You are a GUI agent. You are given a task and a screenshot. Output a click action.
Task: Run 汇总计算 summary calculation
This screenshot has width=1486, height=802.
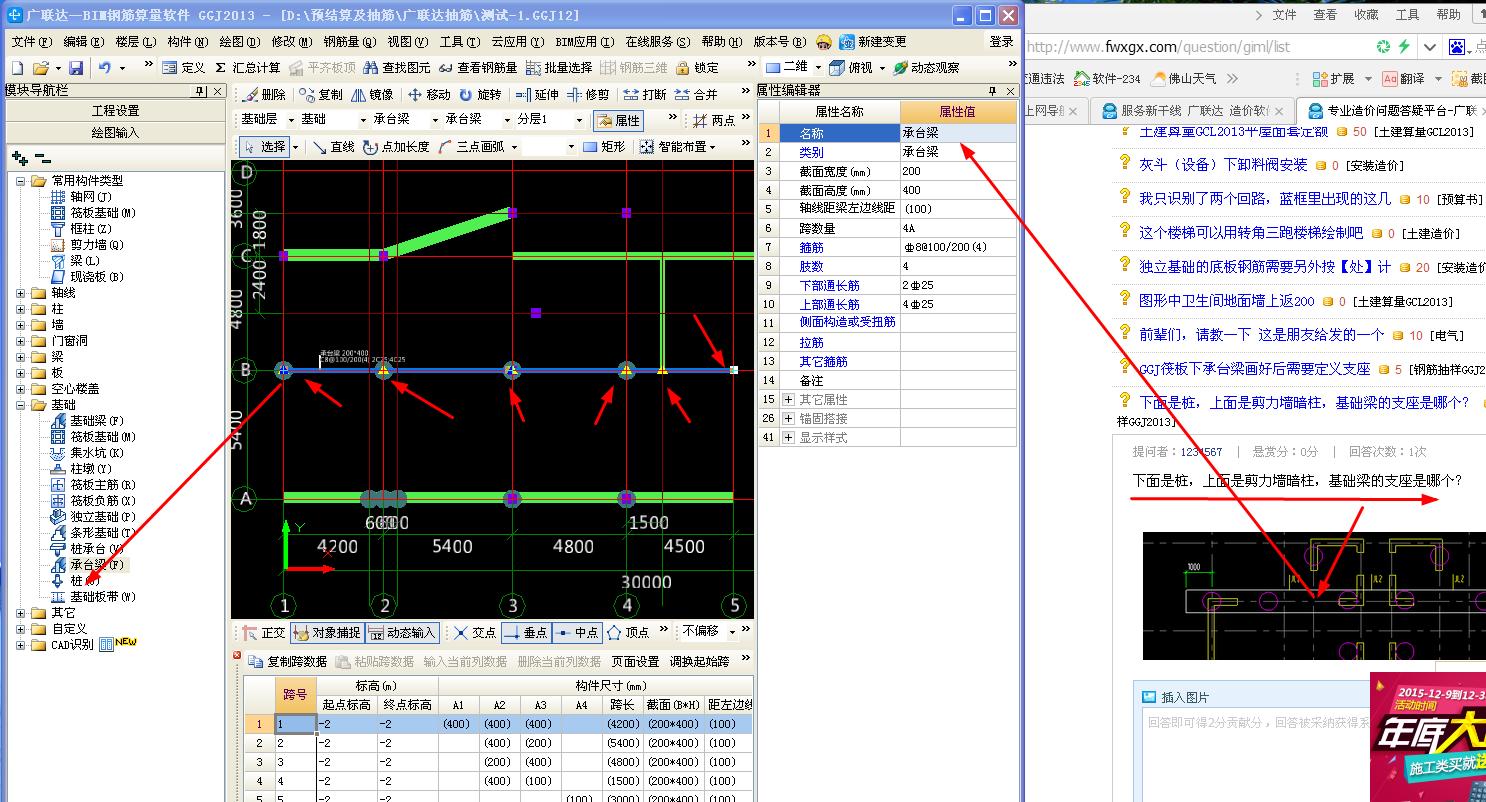[x=248, y=67]
